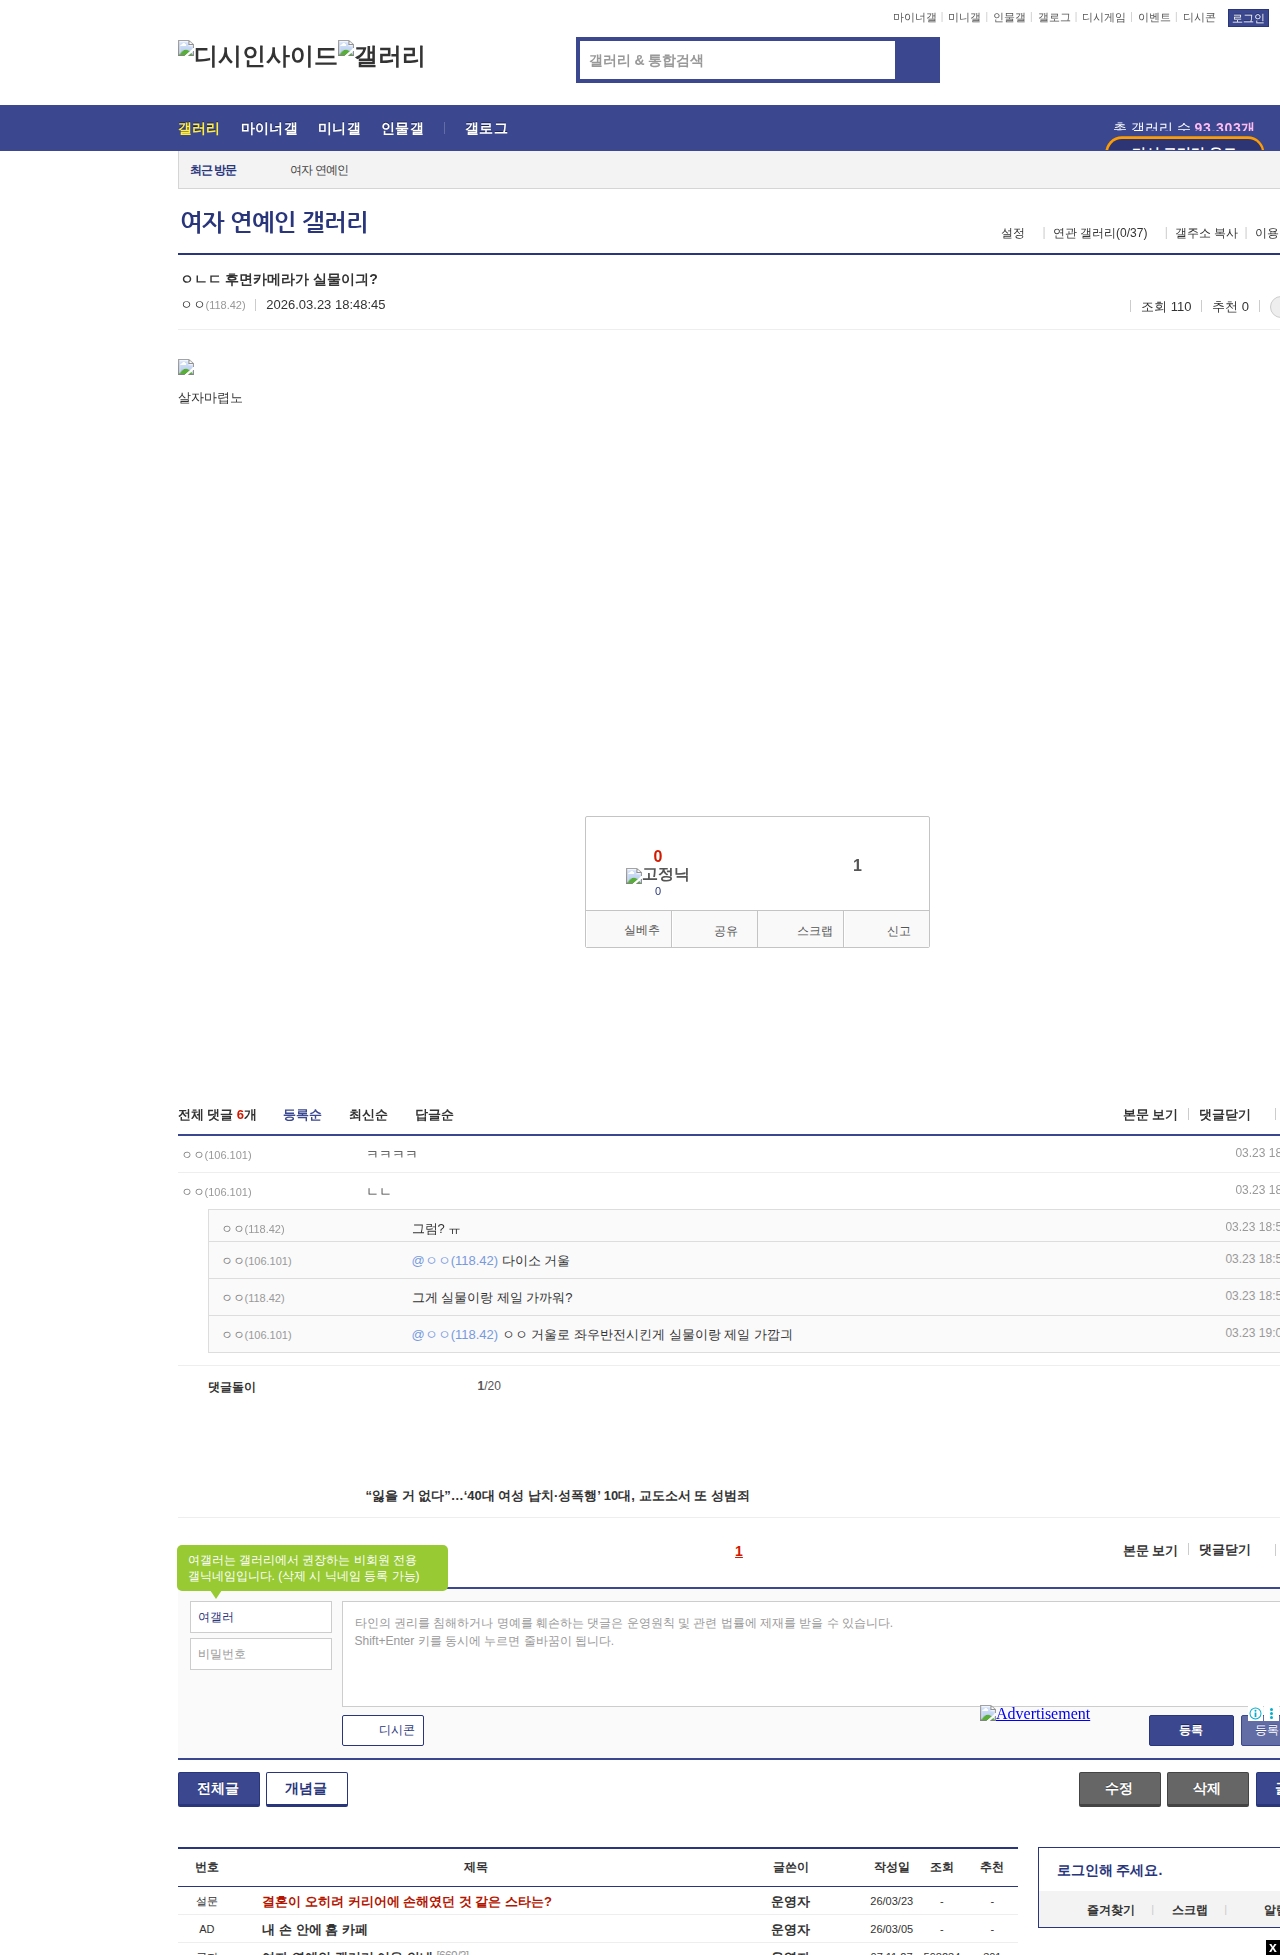Click the 디시인사이드 logo image
This screenshot has width=1280, height=1955.
click(x=257, y=56)
